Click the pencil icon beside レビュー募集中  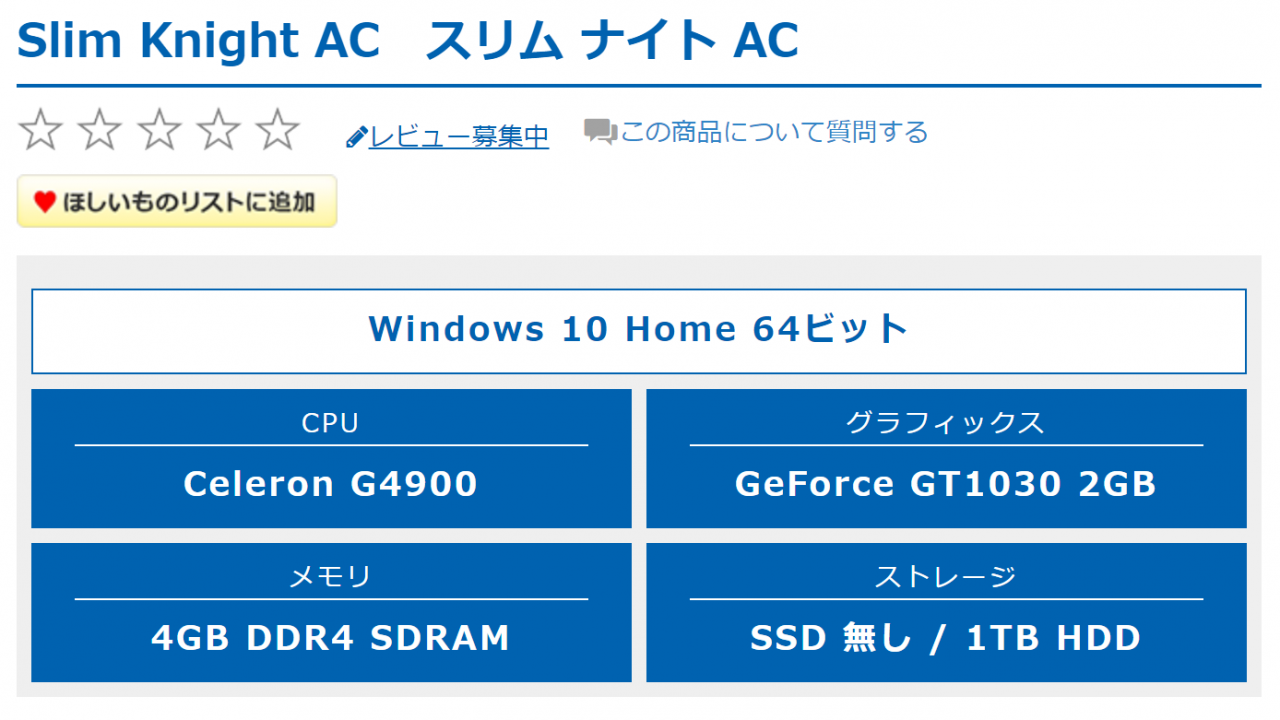[x=357, y=137]
